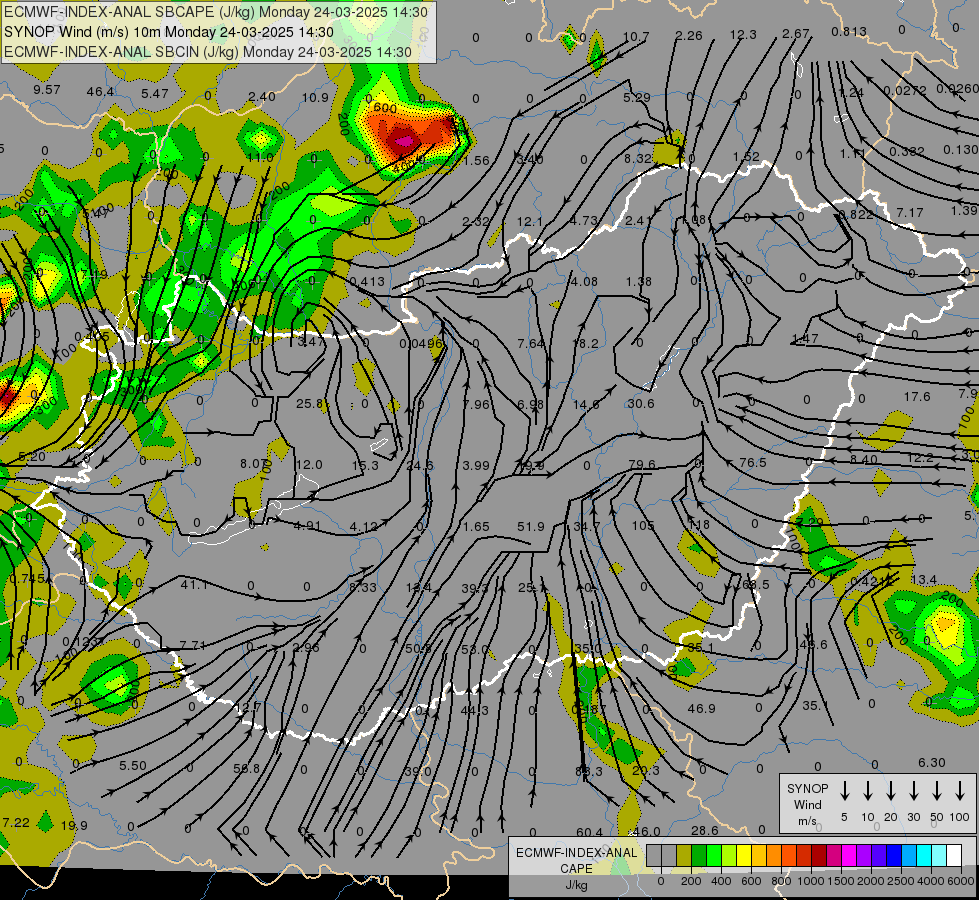
Task: Pick the first grey CAPE legend swatch
Action: point(654,856)
